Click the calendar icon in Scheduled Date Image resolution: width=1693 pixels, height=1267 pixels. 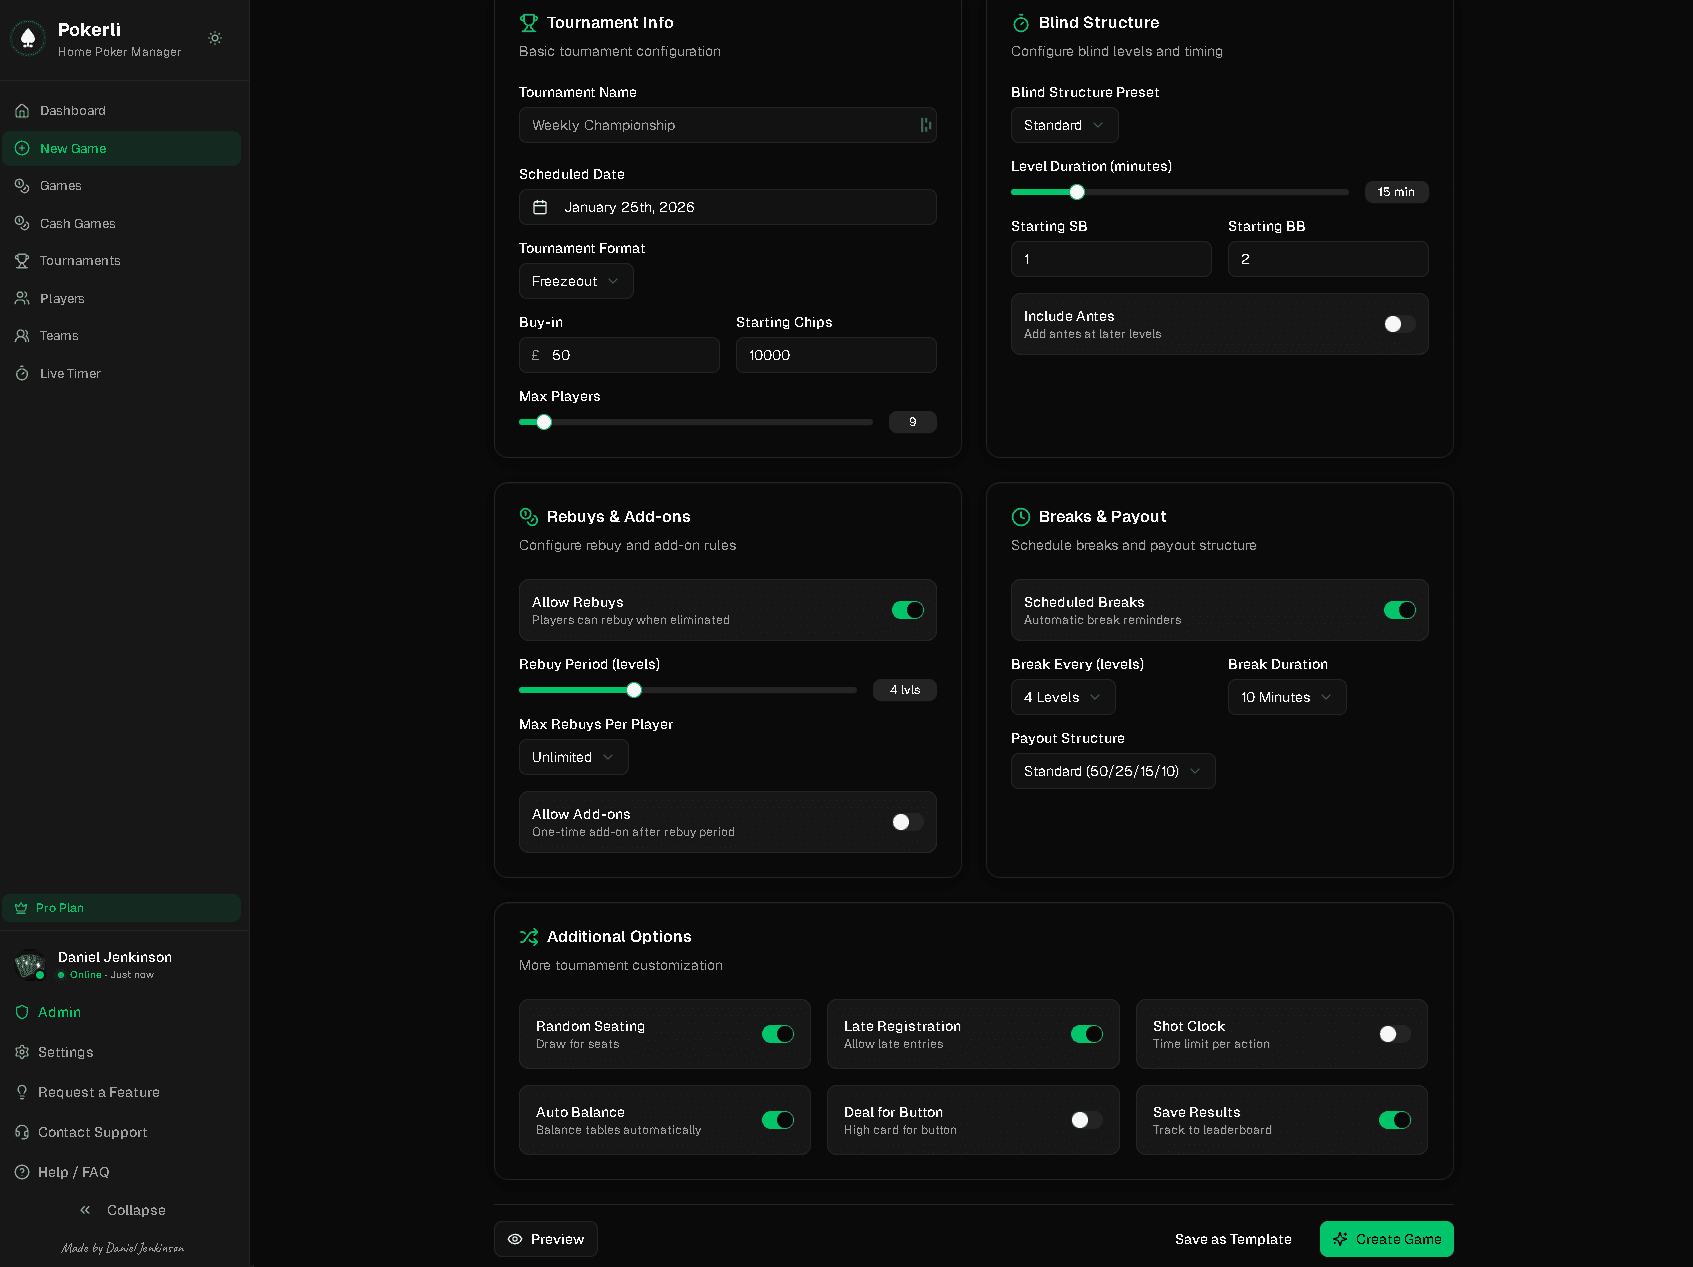pyautogui.click(x=540, y=207)
